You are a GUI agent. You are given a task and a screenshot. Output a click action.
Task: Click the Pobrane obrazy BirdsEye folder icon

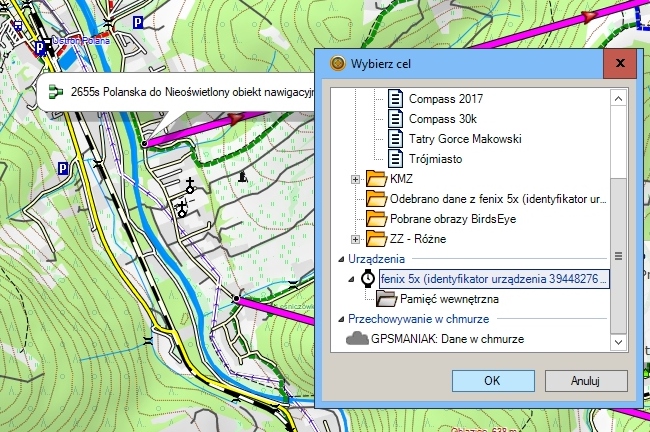click(376, 219)
